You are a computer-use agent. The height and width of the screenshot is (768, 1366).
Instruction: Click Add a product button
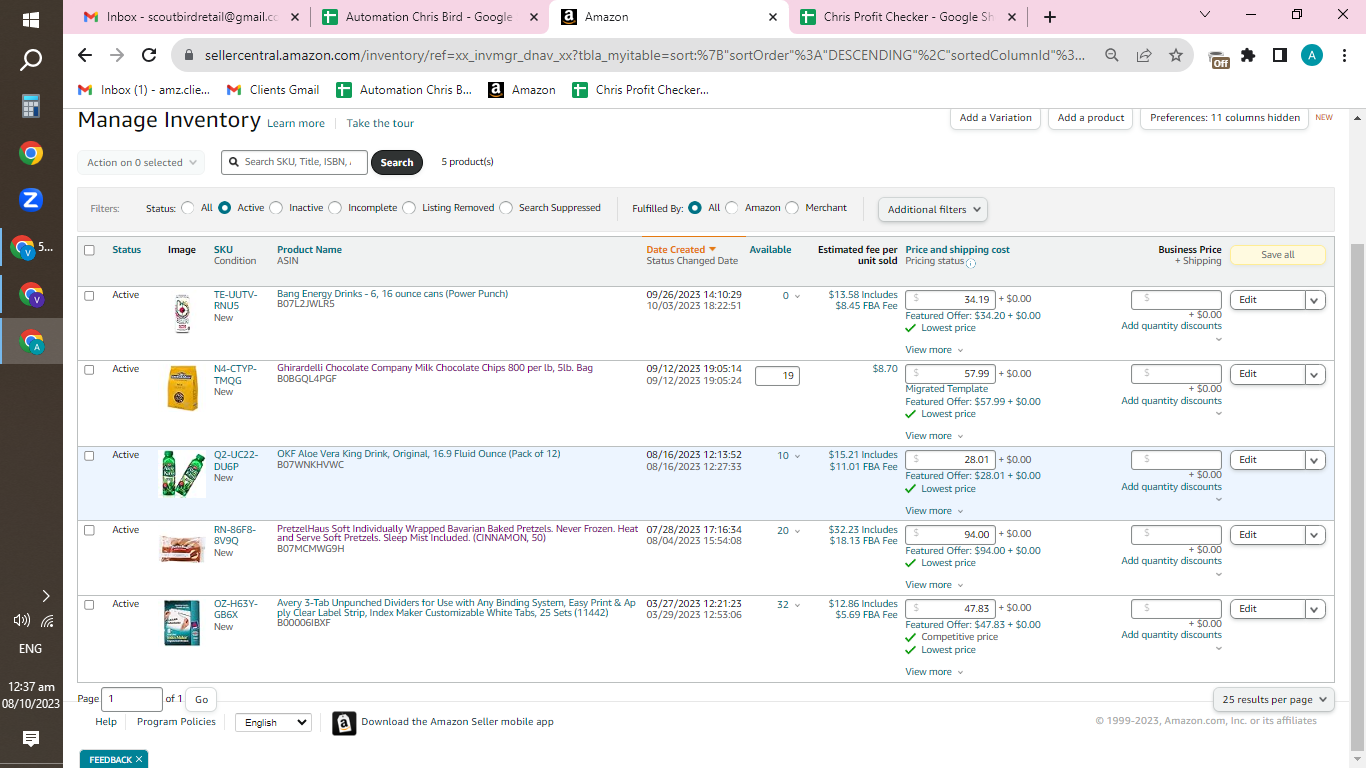pyautogui.click(x=1091, y=118)
